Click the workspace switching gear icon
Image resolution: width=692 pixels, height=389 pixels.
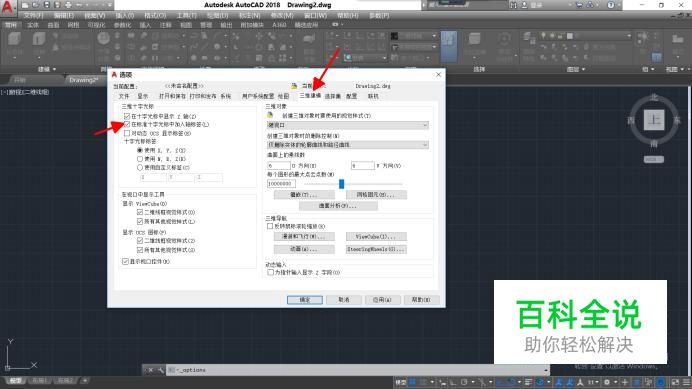607,382
